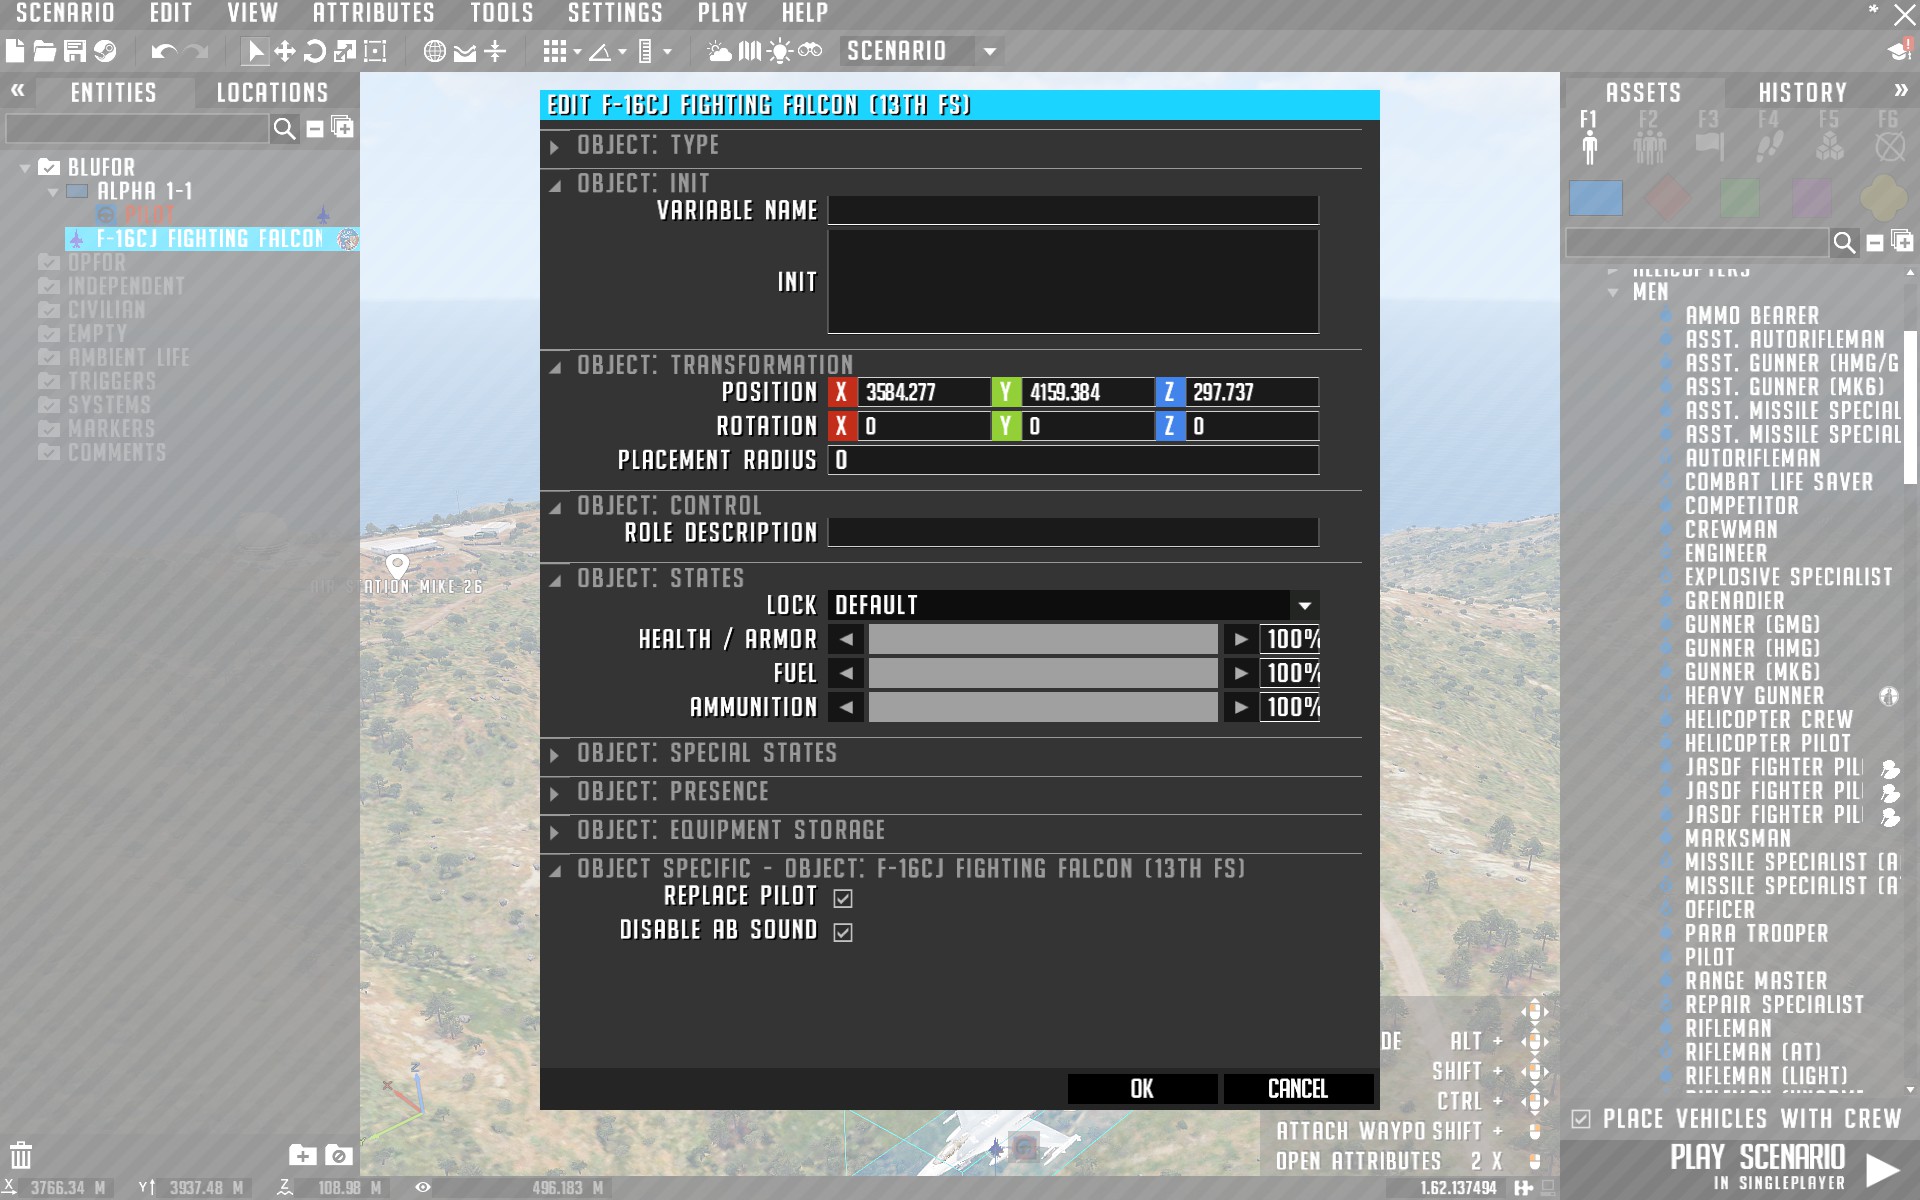Image resolution: width=1920 pixels, height=1200 pixels.
Task: Expand the Object: Special States section
Action: pyautogui.click(x=707, y=753)
